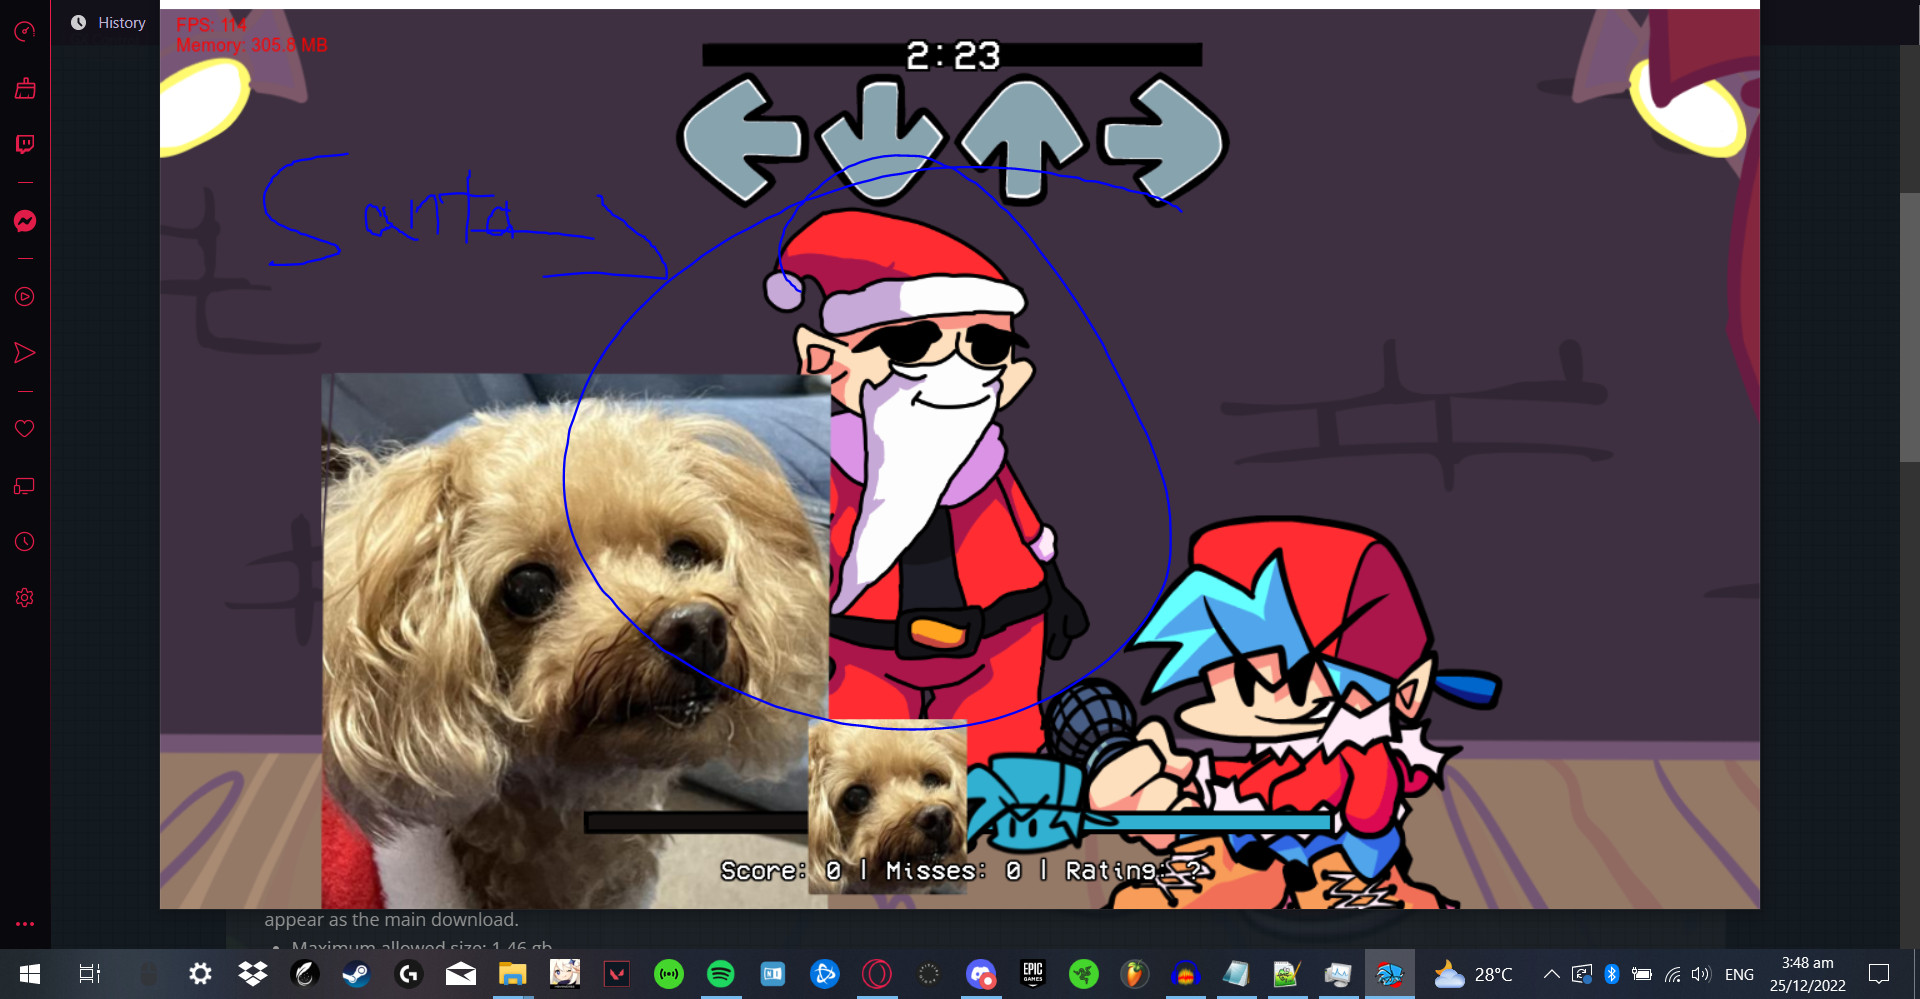This screenshot has width=1920, height=999.
Task: Open Opera GX settings via the gear icon
Action: coord(25,597)
